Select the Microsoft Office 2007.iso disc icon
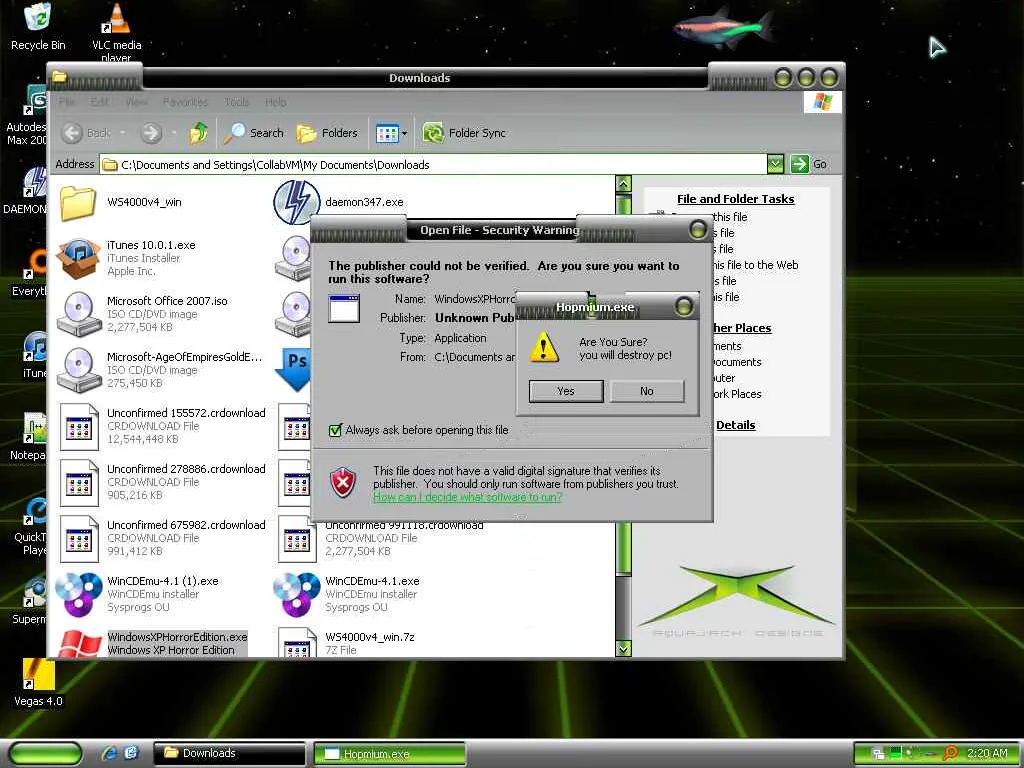Screen dimensions: 1024x768 (78, 314)
